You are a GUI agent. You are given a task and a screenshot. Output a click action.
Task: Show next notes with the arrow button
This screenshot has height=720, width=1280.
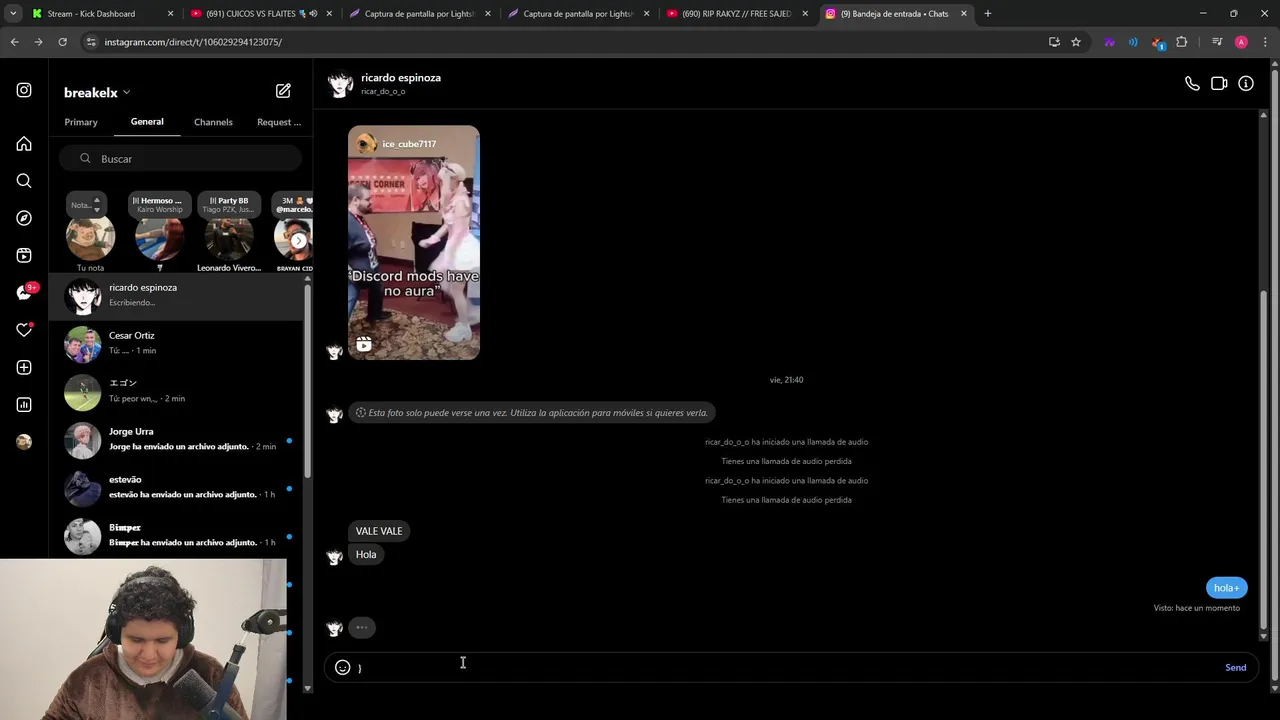pyautogui.click(x=298, y=241)
